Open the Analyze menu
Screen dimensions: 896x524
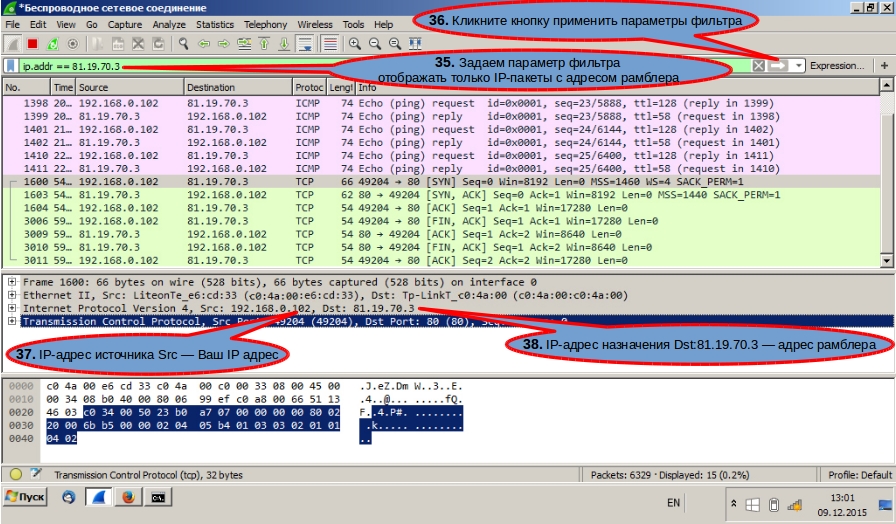(x=169, y=25)
